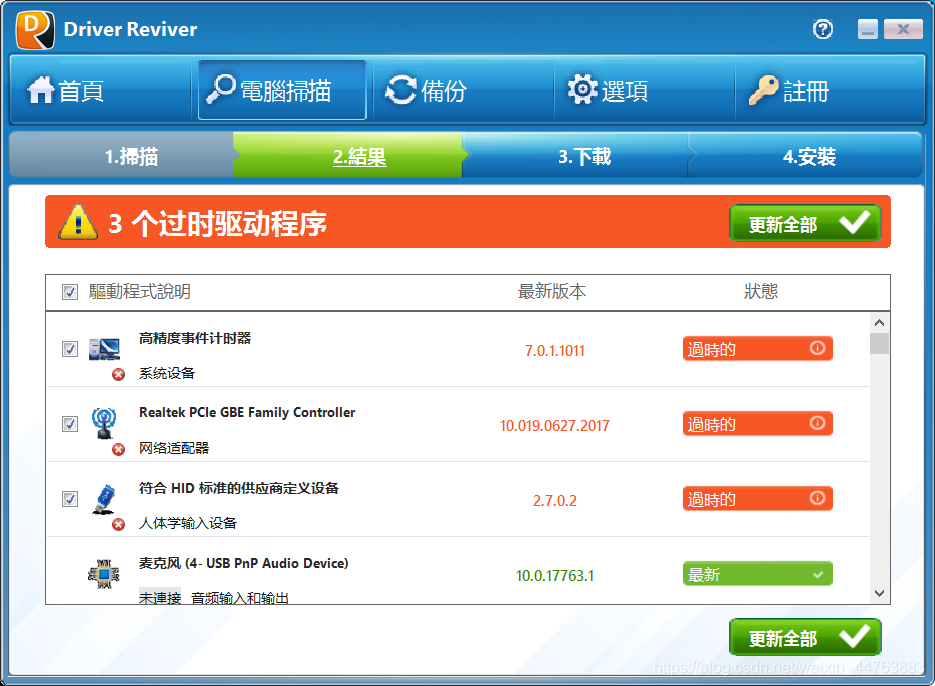Click version 10.019.0627.2017
The width and height of the screenshot is (935, 686).
point(555,426)
